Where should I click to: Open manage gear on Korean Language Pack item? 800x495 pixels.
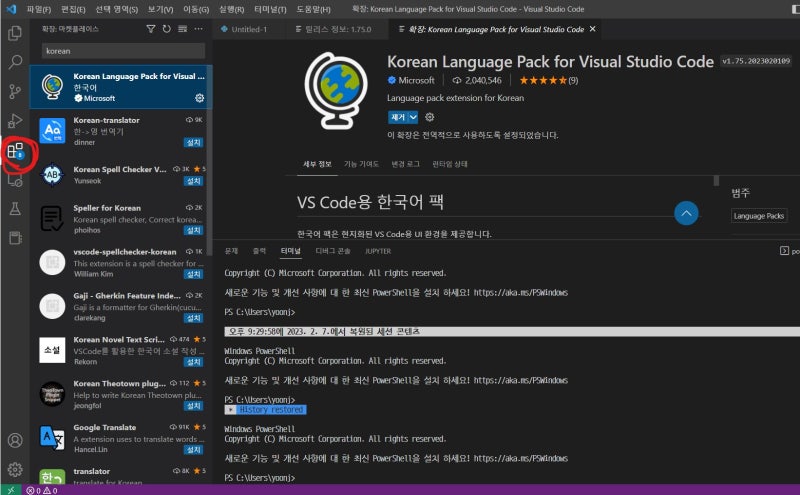pos(200,98)
